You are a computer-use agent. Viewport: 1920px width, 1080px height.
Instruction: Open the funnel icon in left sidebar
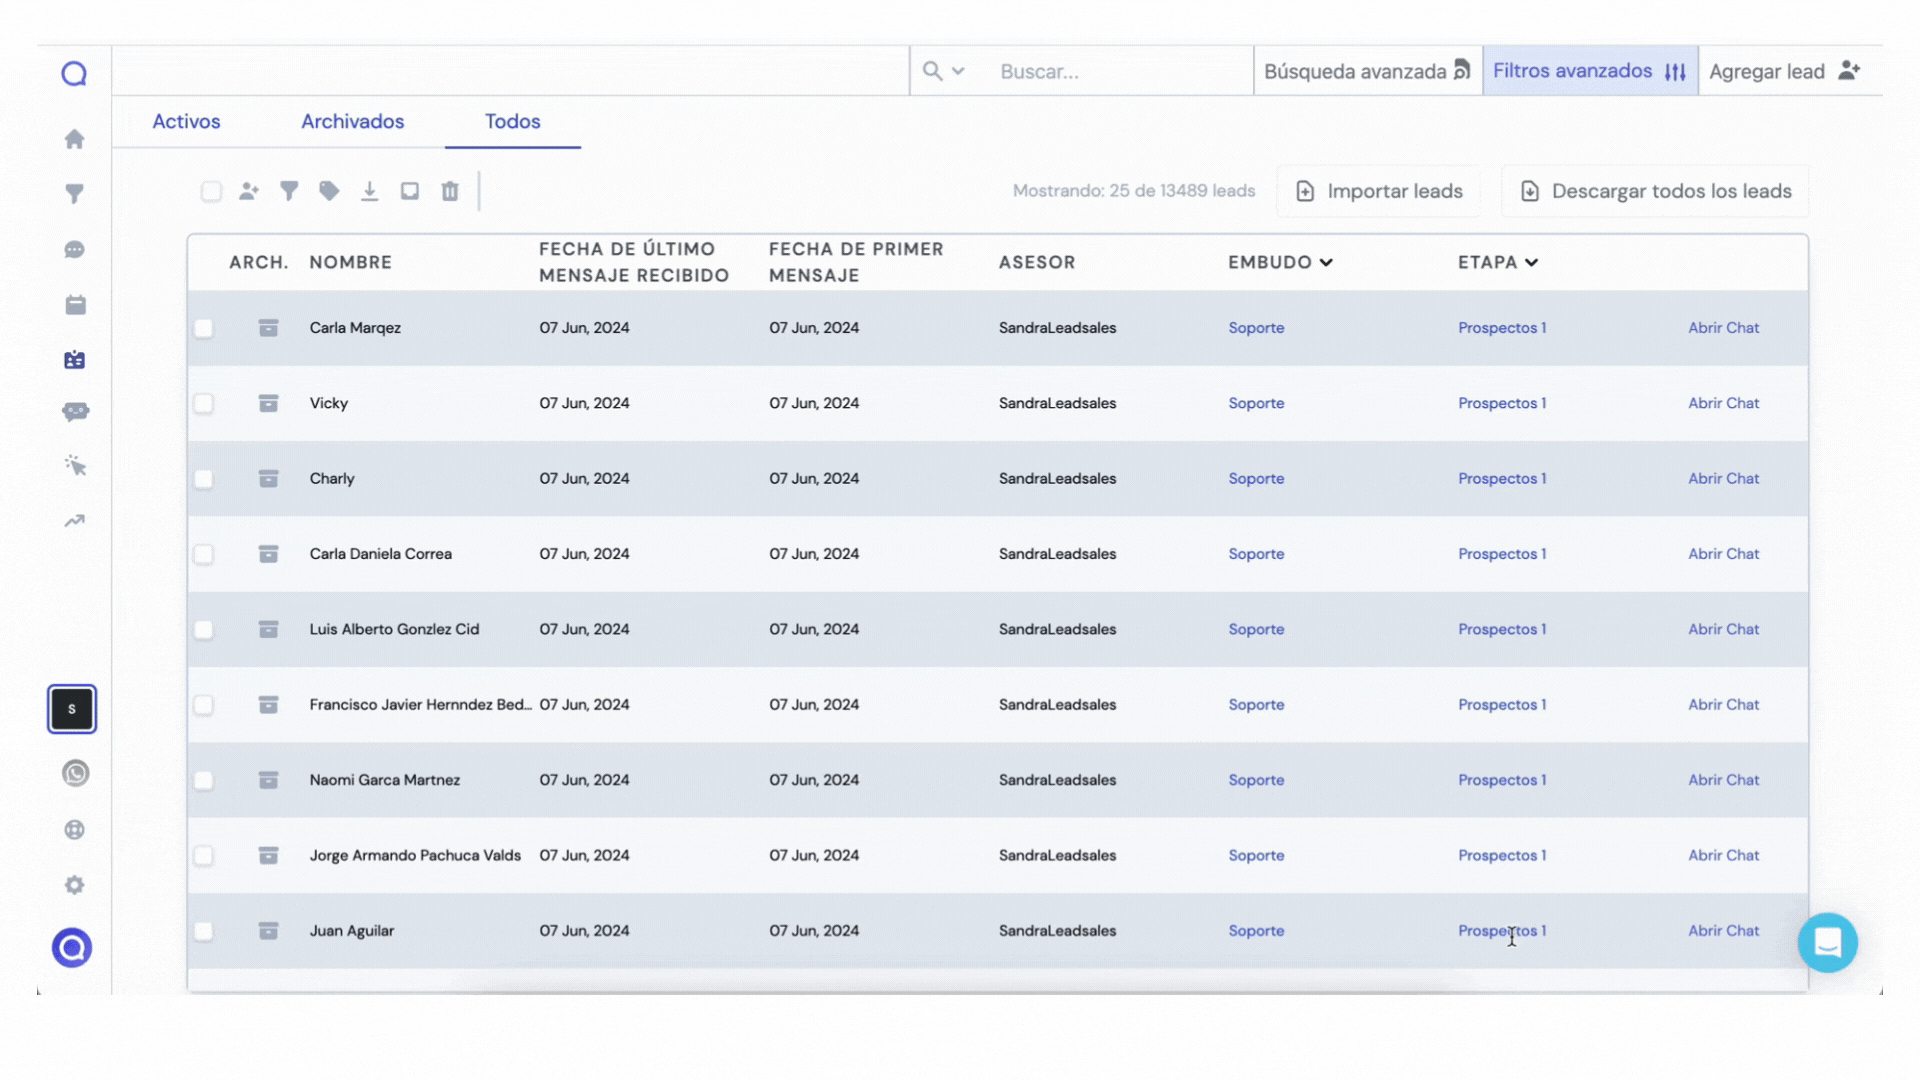[x=75, y=194]
